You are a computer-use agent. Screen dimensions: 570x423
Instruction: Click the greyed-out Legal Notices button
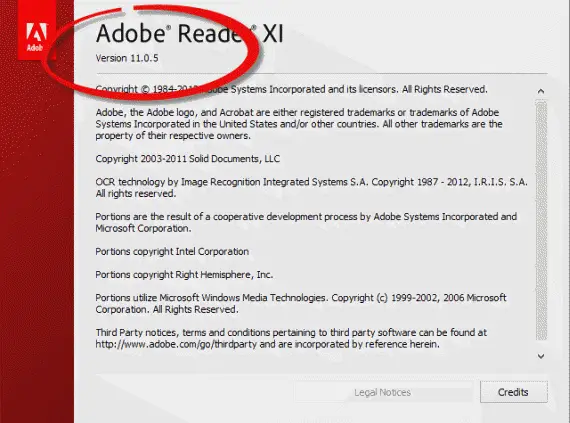[383, 392]
